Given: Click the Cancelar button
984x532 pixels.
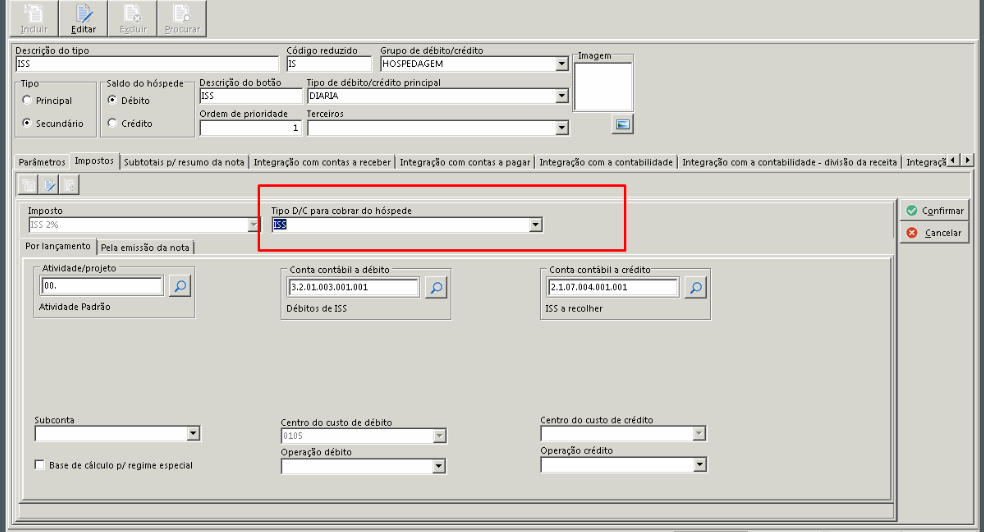Looking at the screenshot, I should coord(934,233).
